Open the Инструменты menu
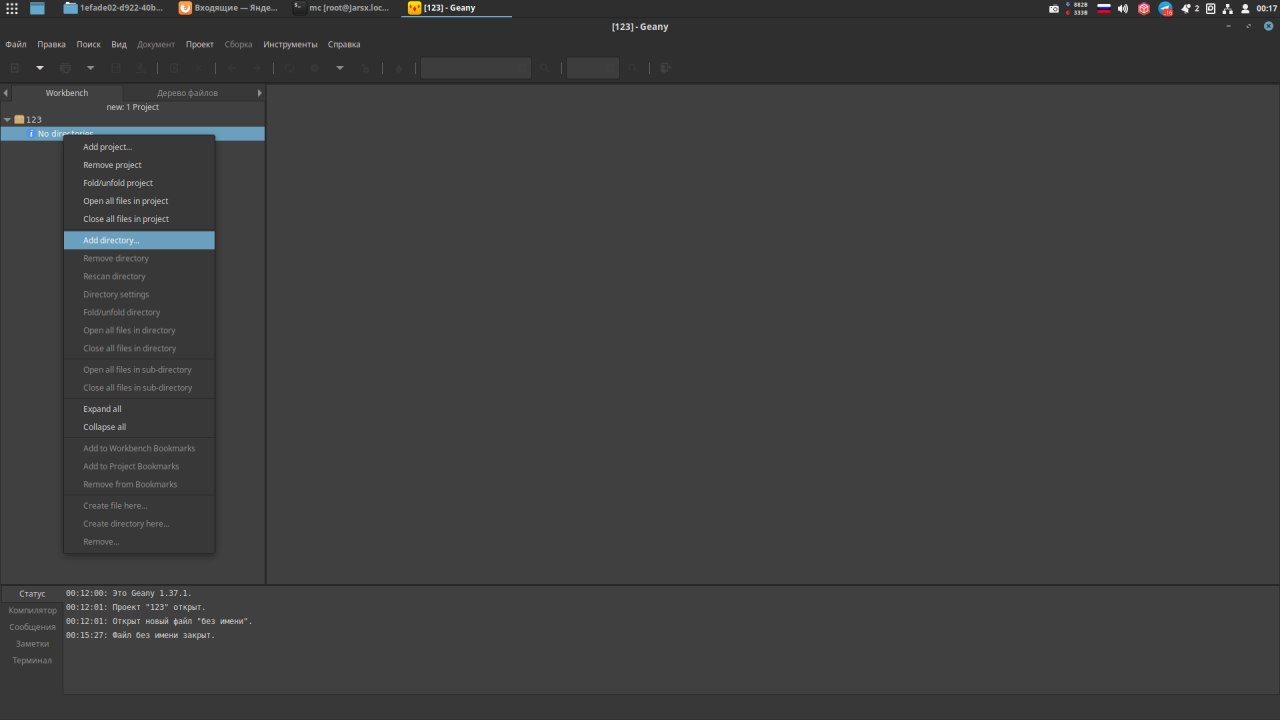1280x720 pixels. pos(290,44)
